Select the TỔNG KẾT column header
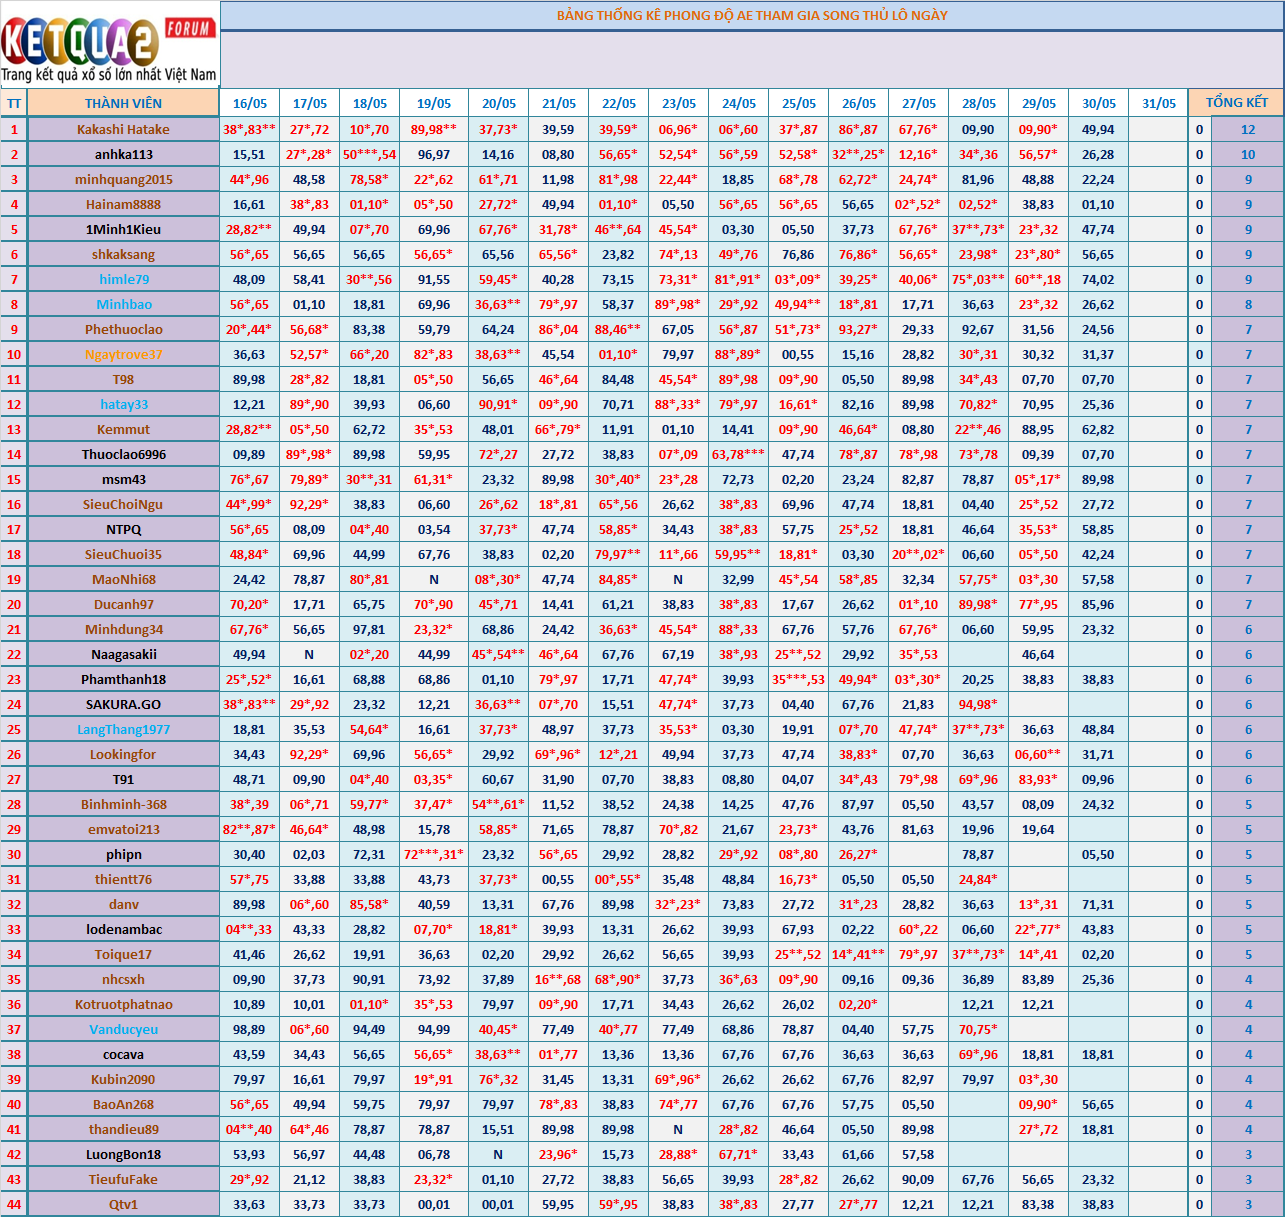 (1236, 103)
